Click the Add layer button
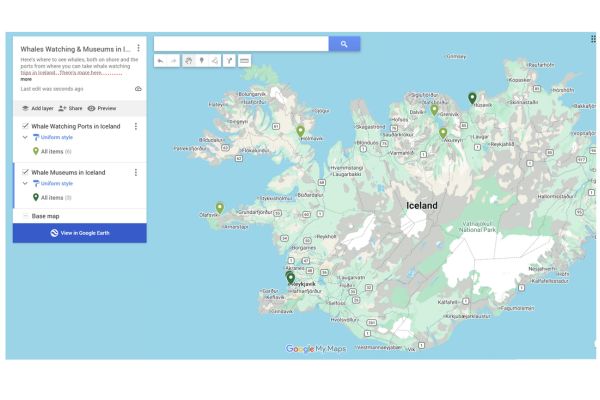Image resolution: width=600 pixels, height=400 pixels. (38, 108)
